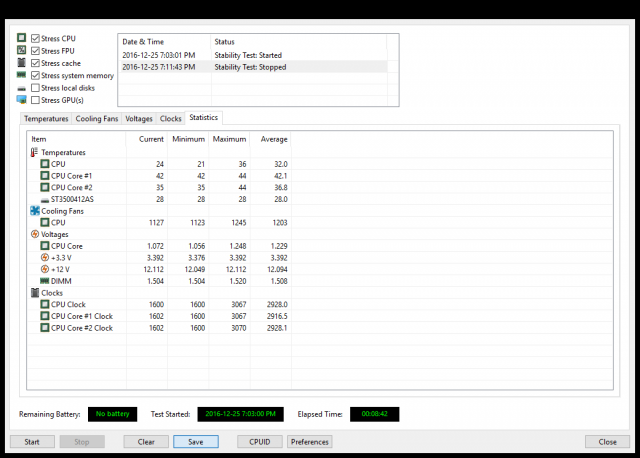Viewport: 640px width, 458px height.
Task: Click the Clocks category chip icon
Action: (x=34, y=293)
